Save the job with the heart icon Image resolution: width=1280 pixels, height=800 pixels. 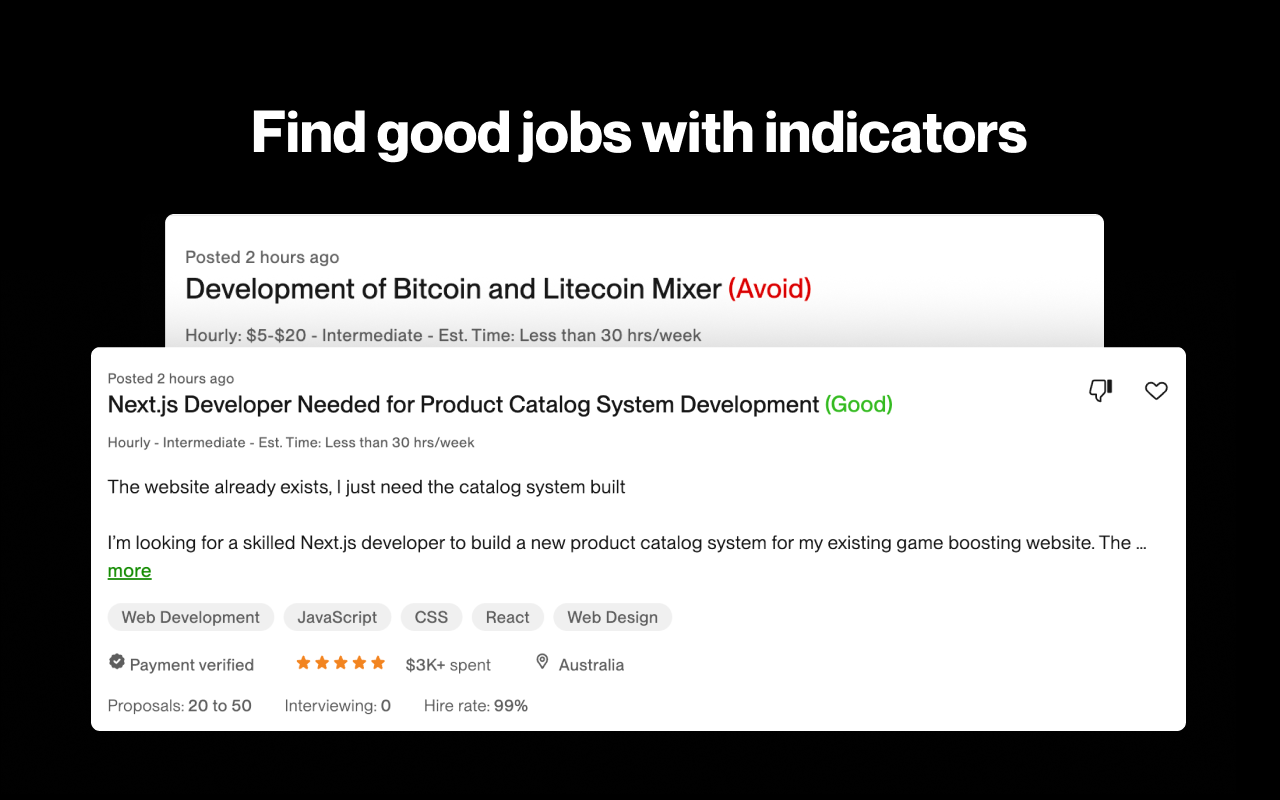point(1156,390)
